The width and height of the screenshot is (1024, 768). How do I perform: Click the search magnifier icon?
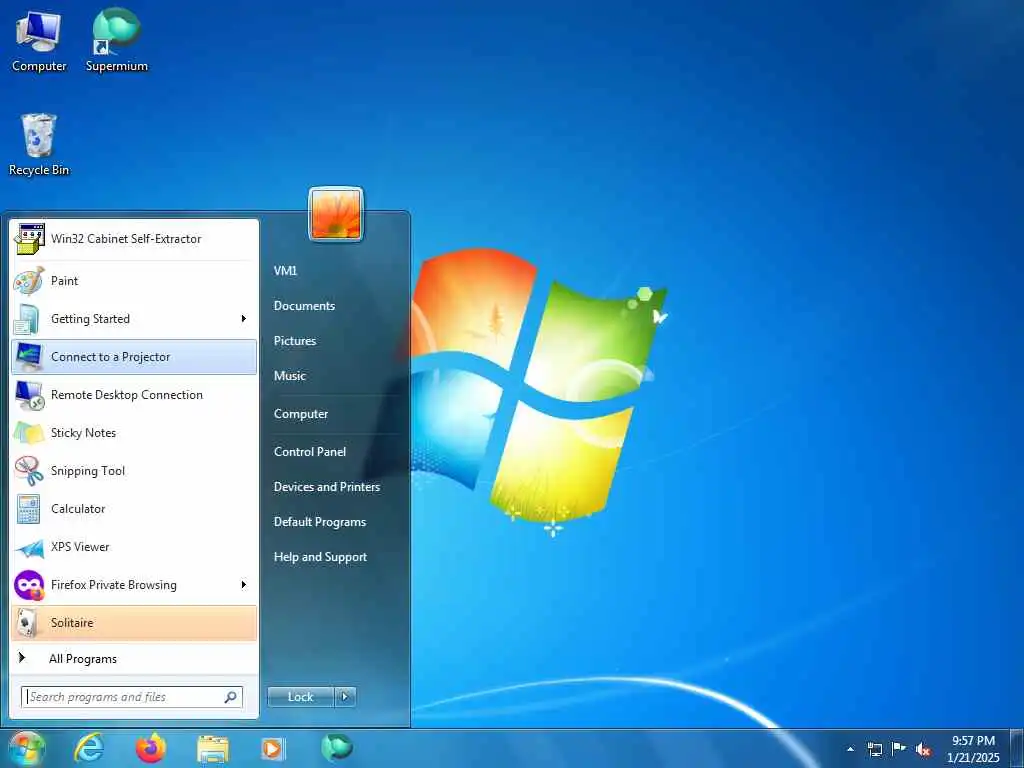[x=230, y=697]
